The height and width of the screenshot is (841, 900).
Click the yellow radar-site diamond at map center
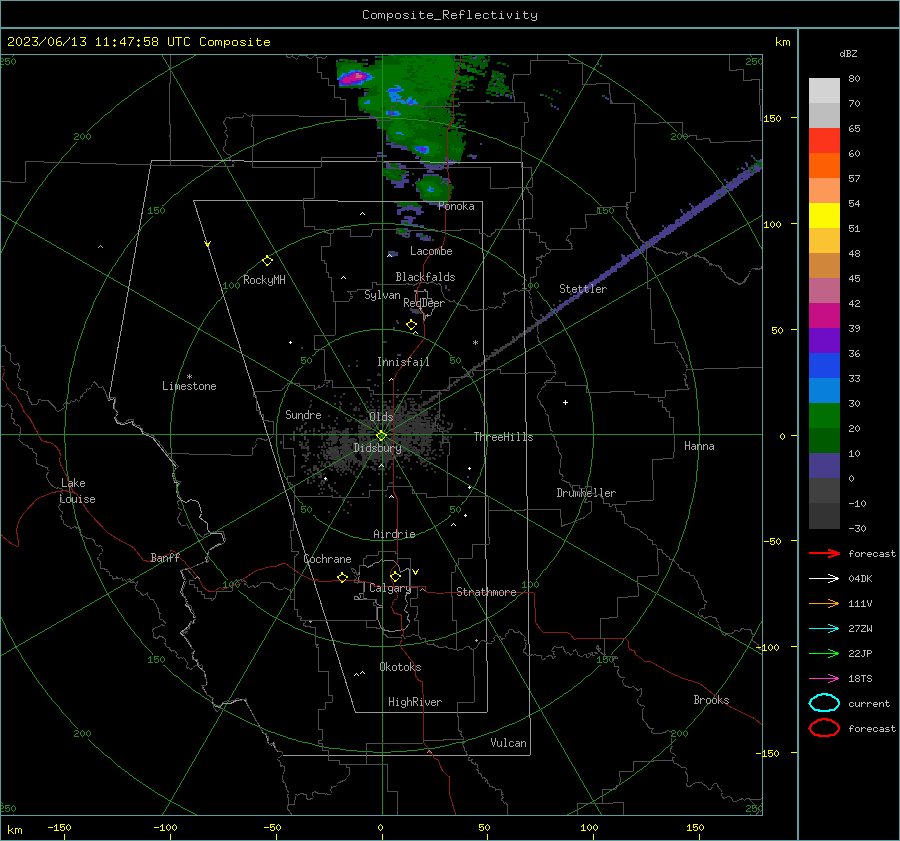(x=381, y=436)
